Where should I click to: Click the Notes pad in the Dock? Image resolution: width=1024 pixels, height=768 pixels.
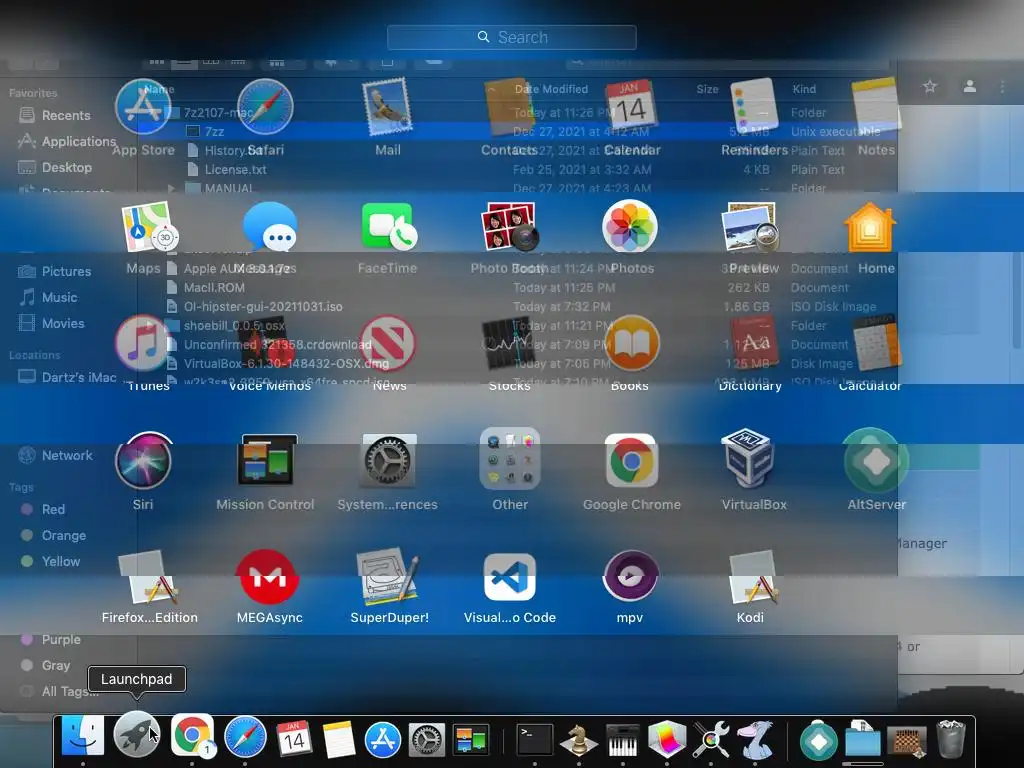click(x=339, y=739)
